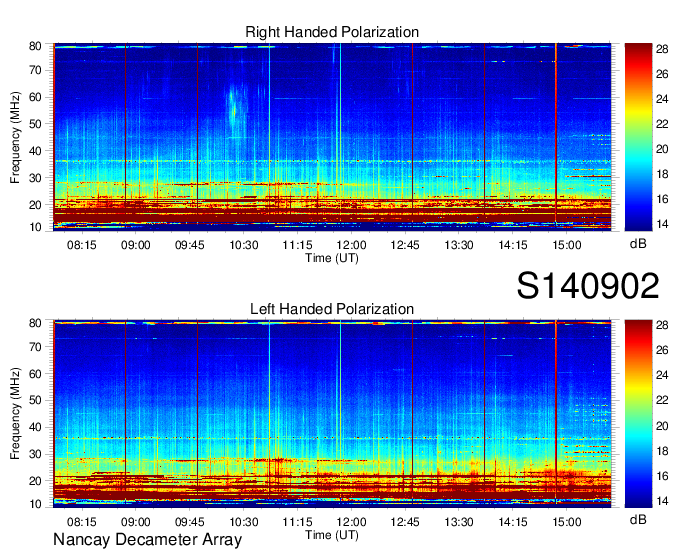Click the 26 dB label on the bottom colorbar
This screenshot has height=552, width=680.
coord(662,350)
